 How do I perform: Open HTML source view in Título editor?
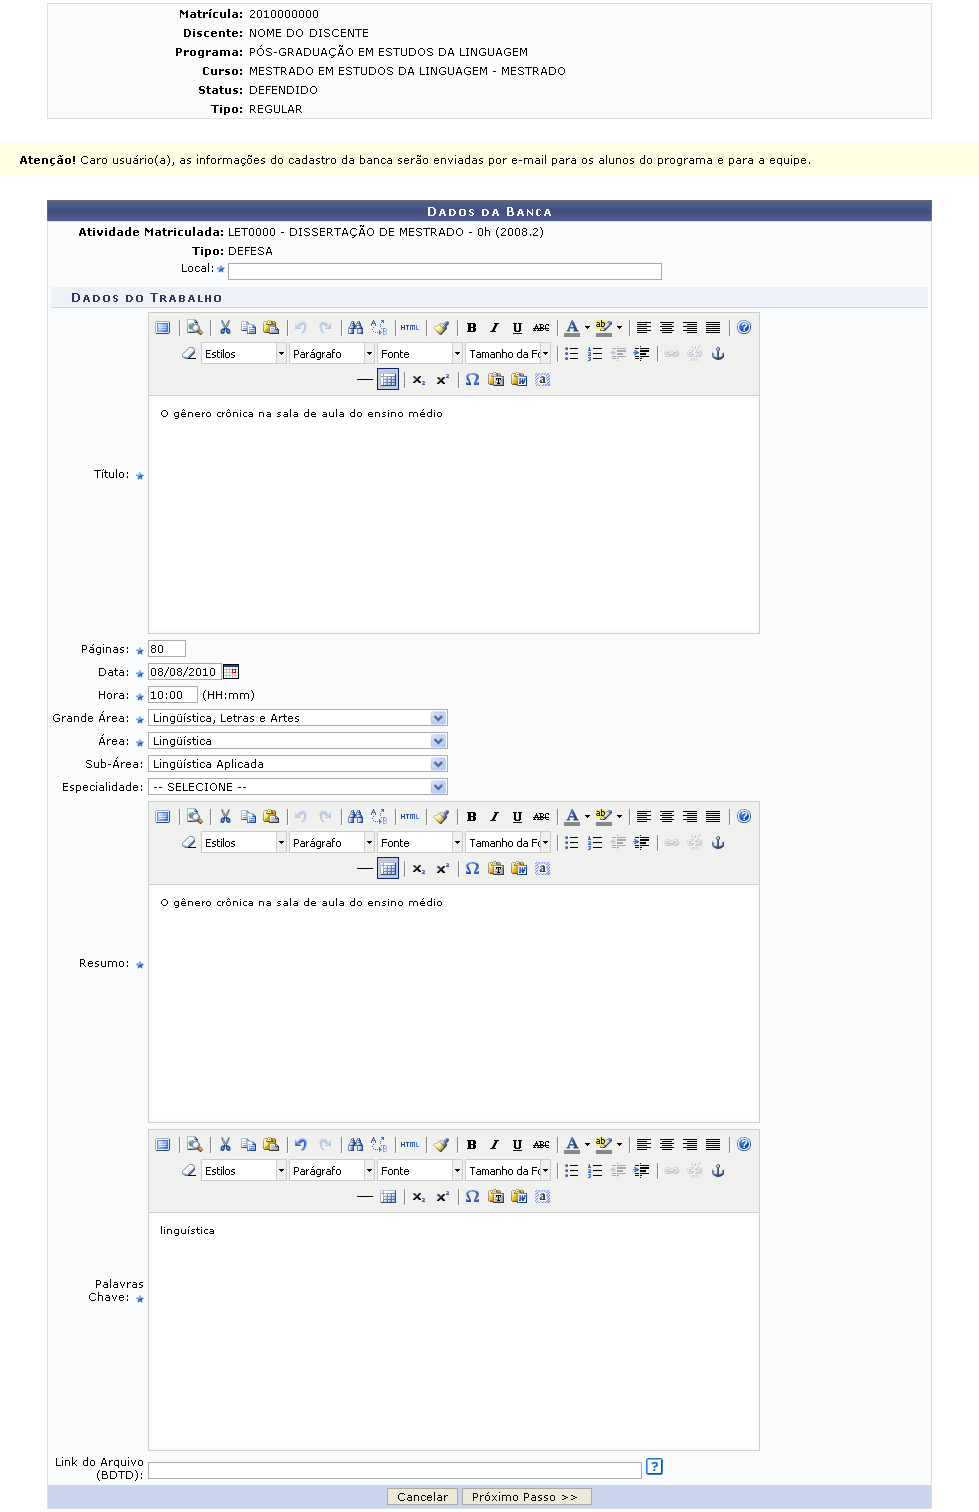pyautogui.click(x=410, y=328)
